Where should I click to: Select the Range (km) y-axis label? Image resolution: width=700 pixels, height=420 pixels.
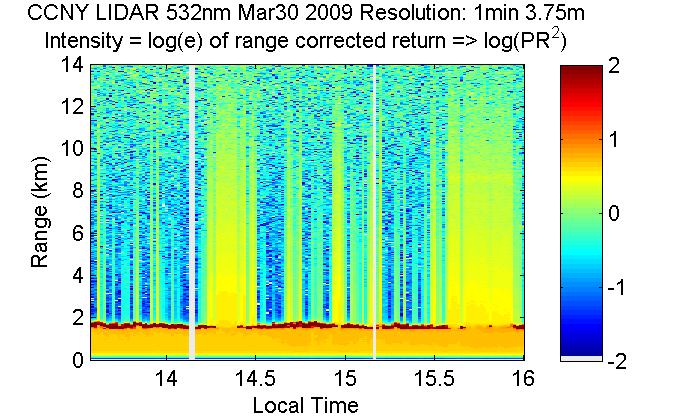point(40,212)
